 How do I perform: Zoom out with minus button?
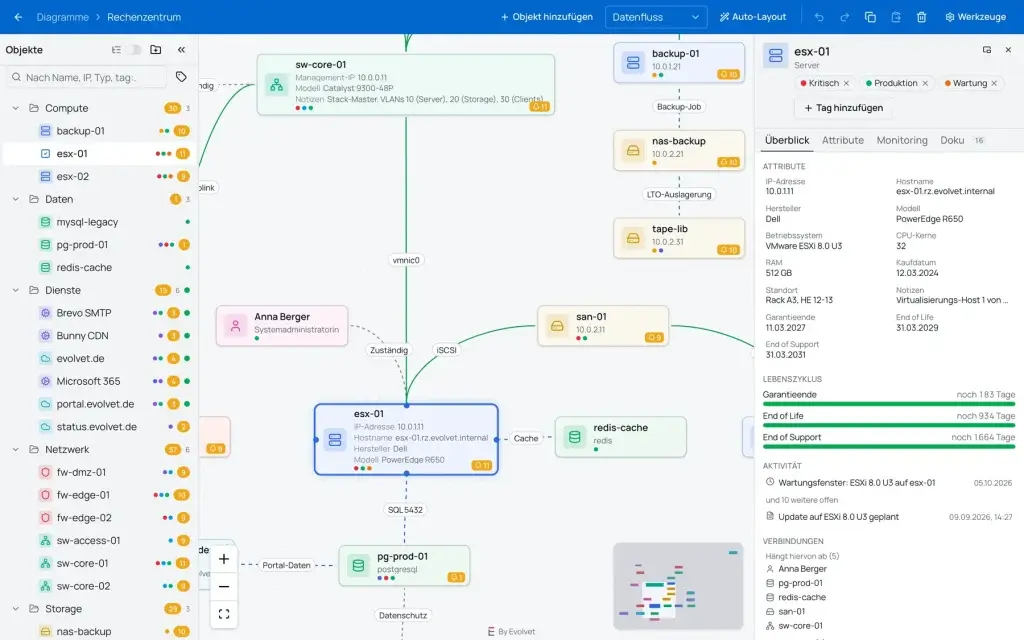click(x=223, y=586)
